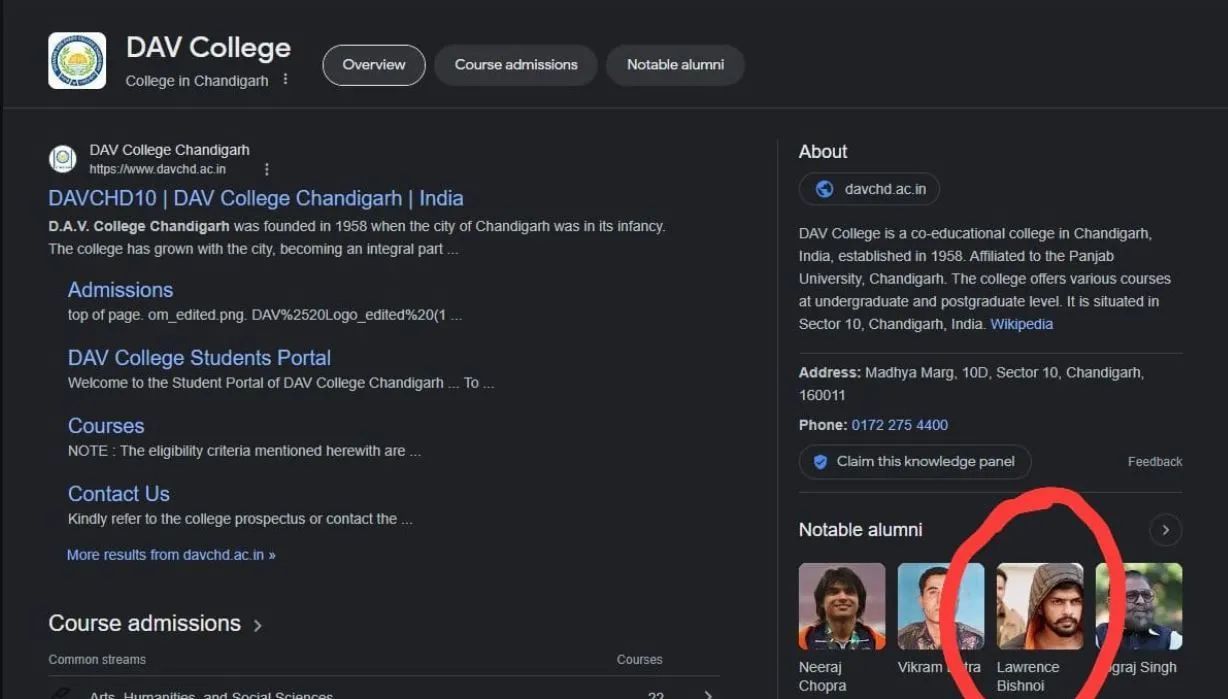Image resolution: width=1228 pixels, height=699 pixels.
Task: Show more results from davchd.ac.in
Action: pos(171,555)
